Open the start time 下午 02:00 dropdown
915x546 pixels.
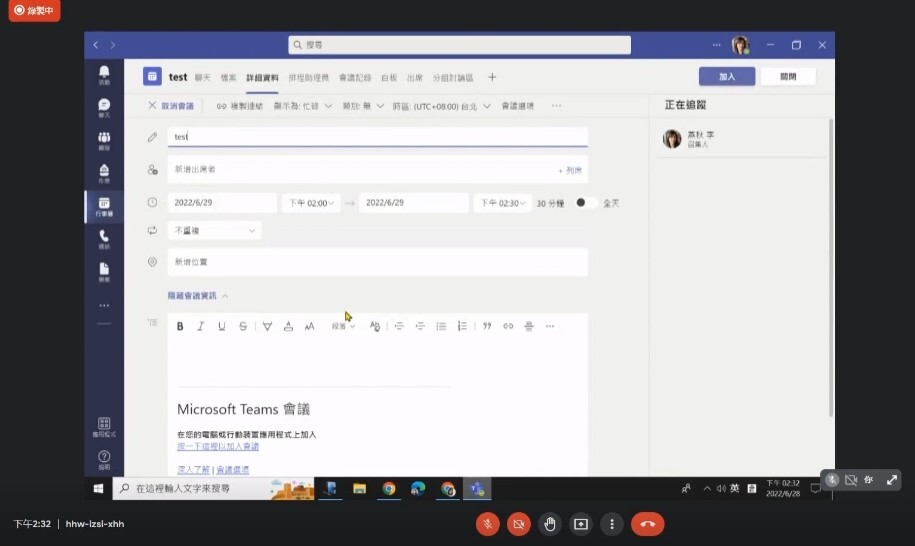(x=311, y=203)
